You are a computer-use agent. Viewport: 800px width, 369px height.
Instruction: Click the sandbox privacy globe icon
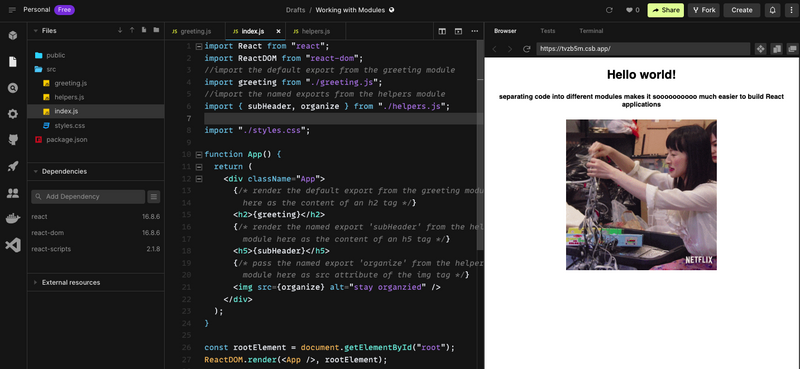391,10
